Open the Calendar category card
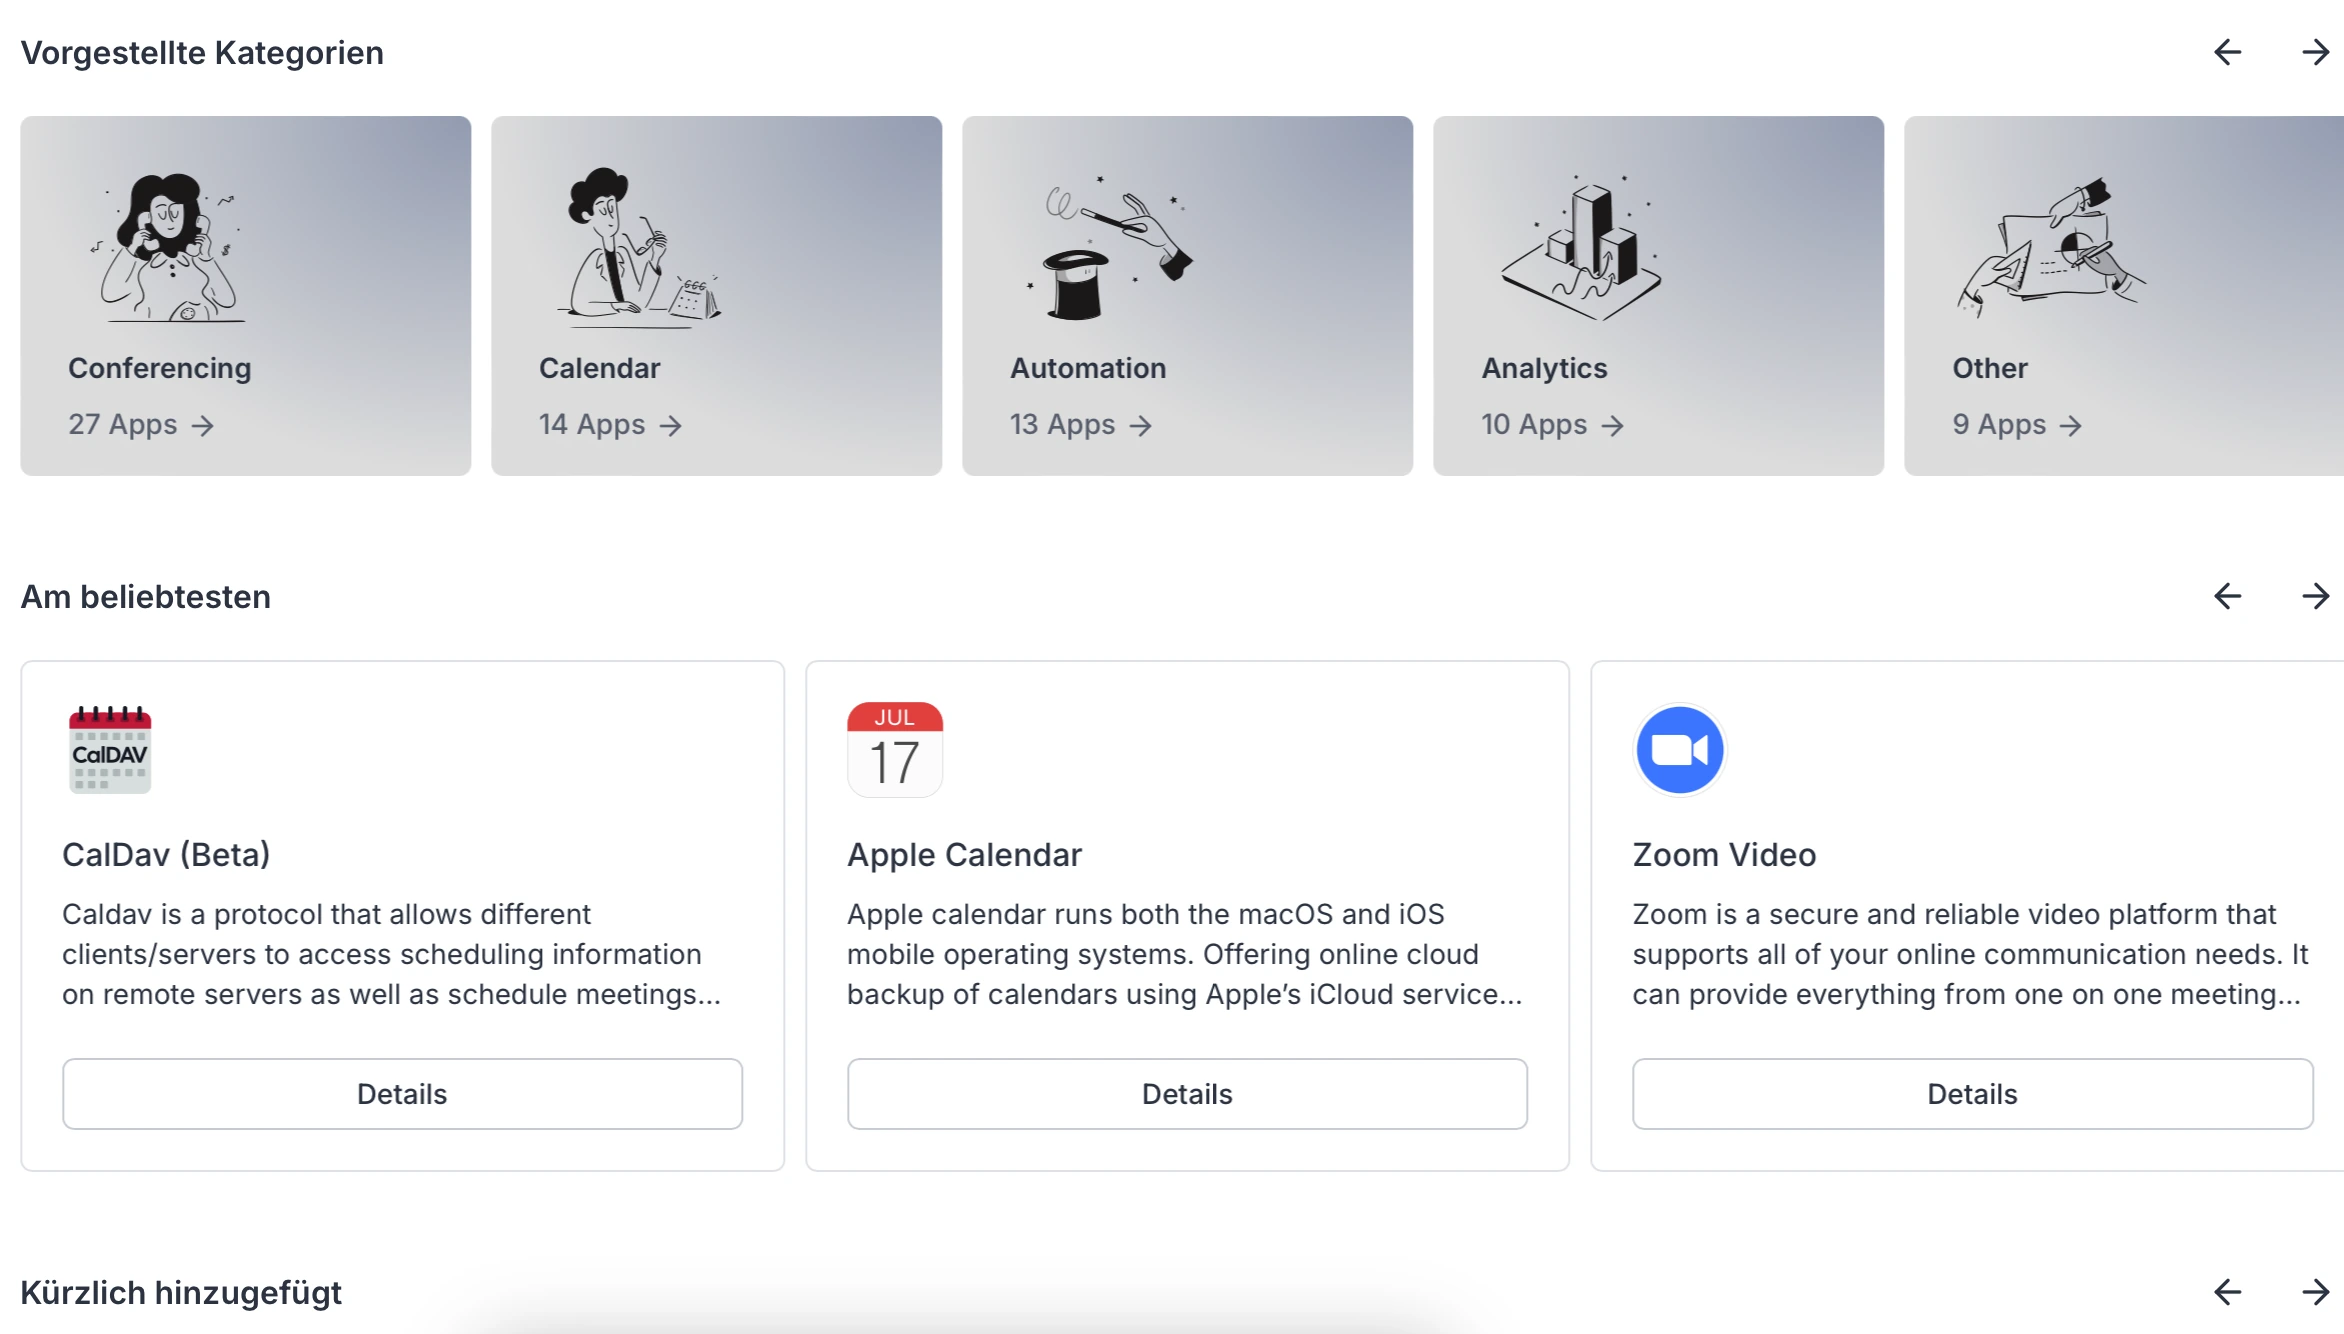The height and width of the screenshot is (1334, 2344). point(716,296)
